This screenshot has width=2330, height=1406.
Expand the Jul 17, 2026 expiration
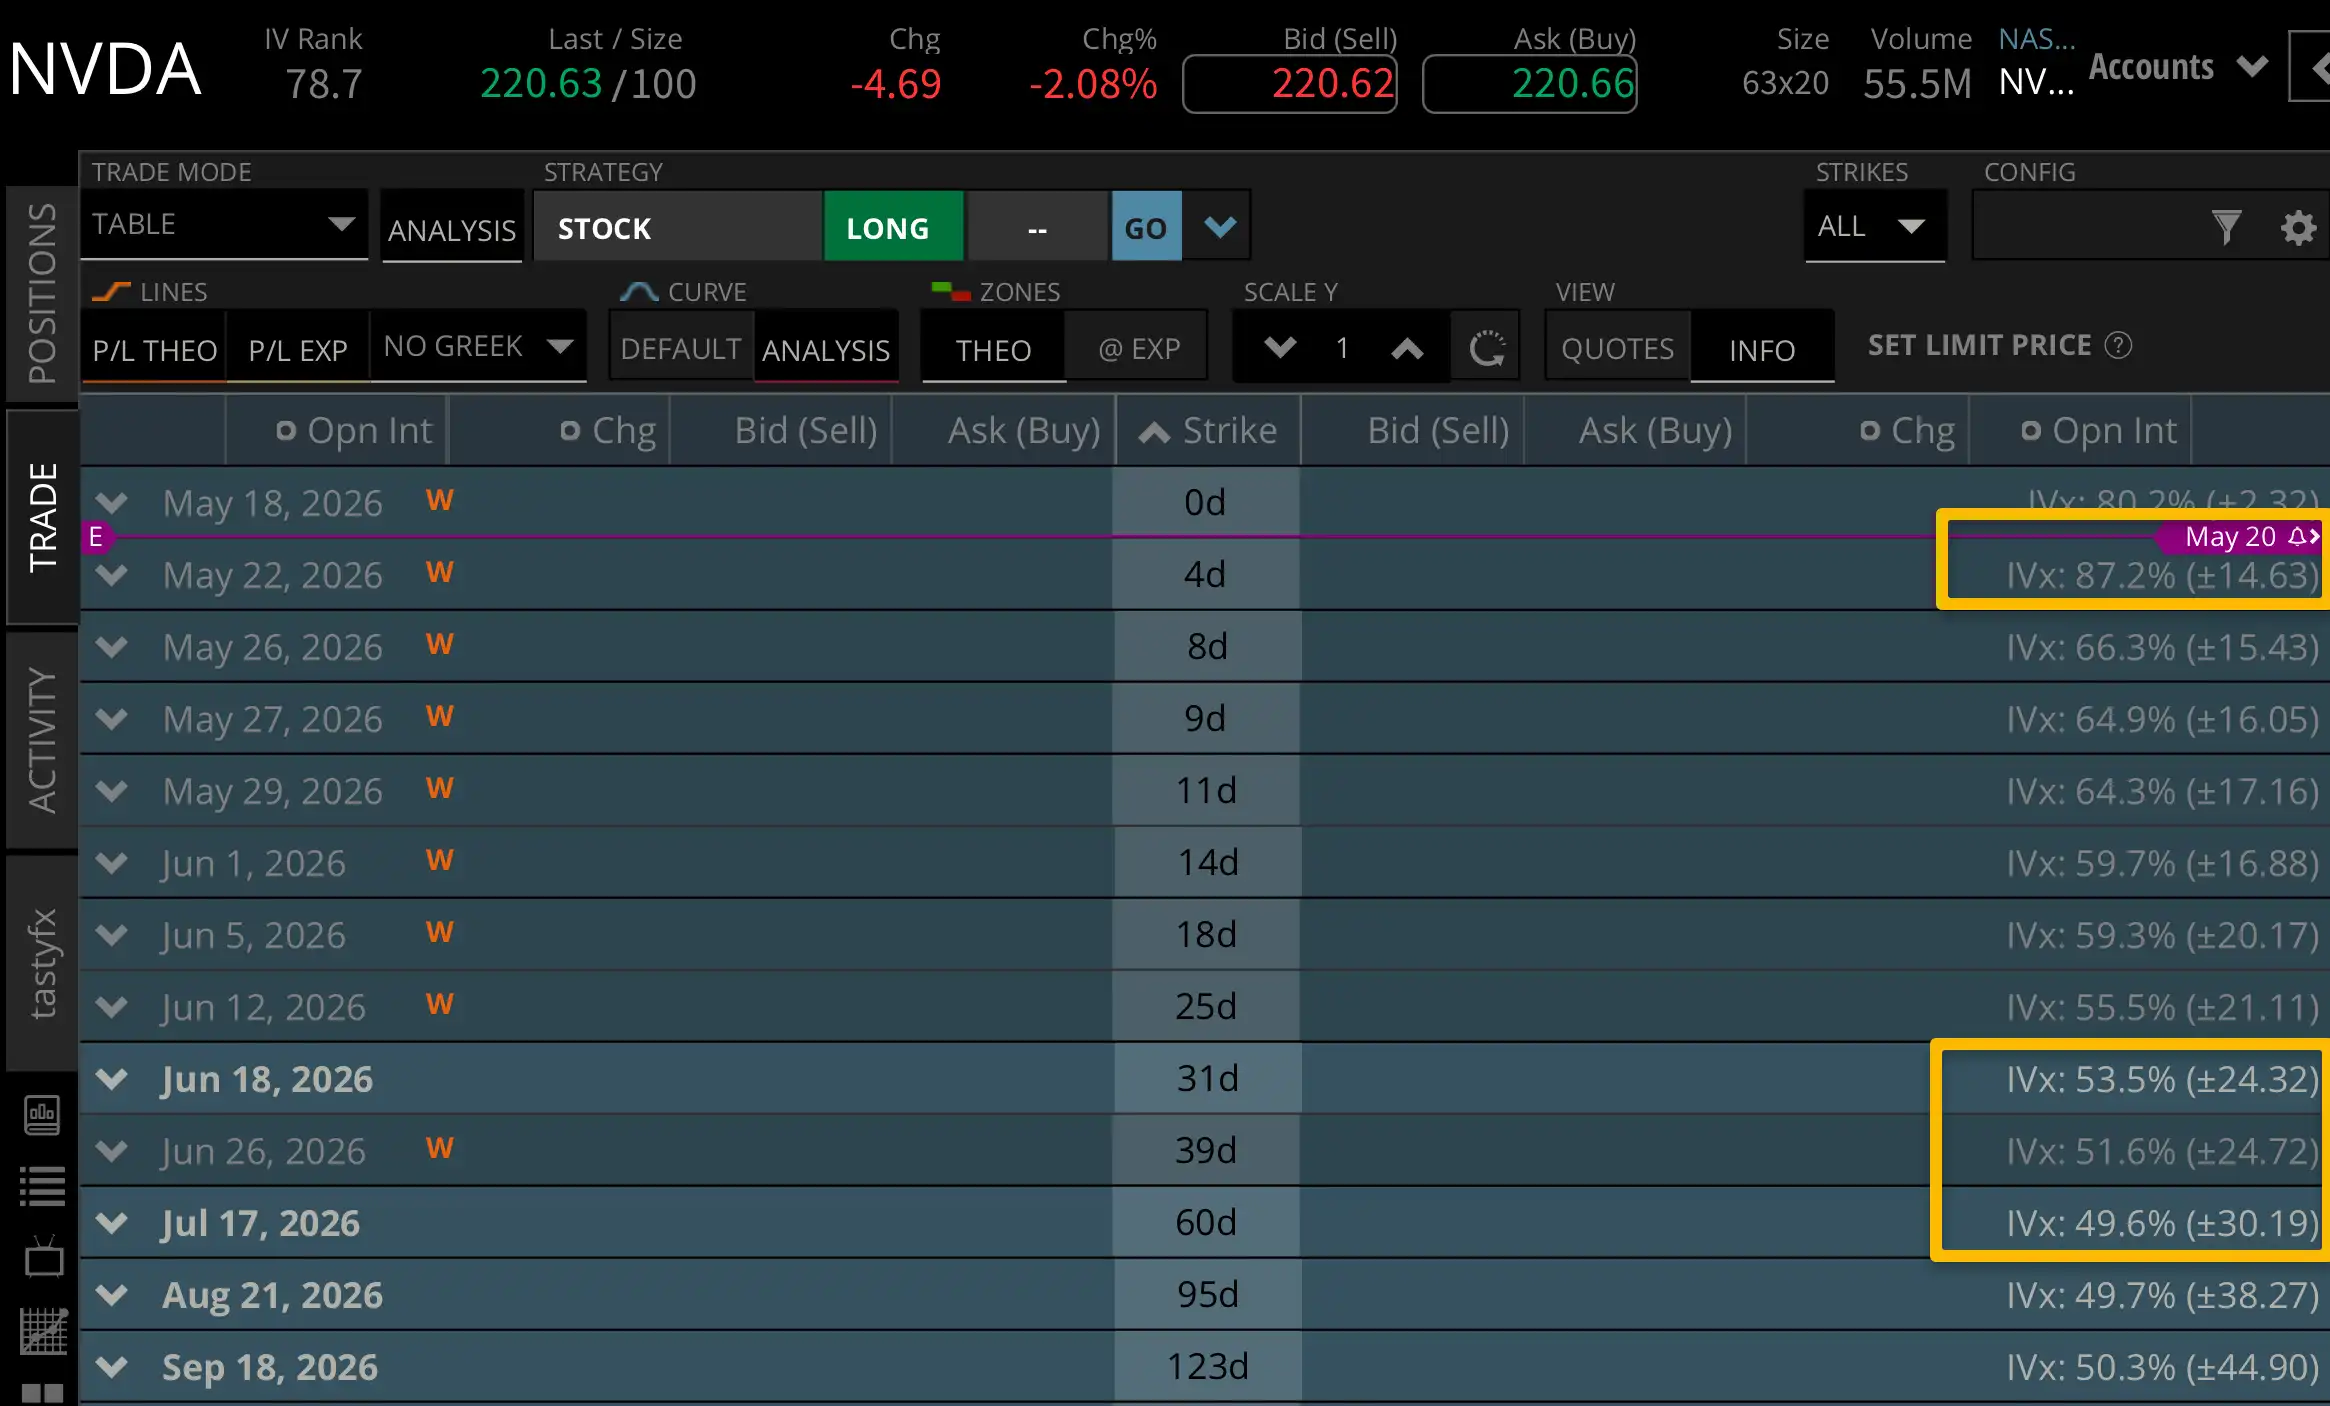pos(112,1223)
